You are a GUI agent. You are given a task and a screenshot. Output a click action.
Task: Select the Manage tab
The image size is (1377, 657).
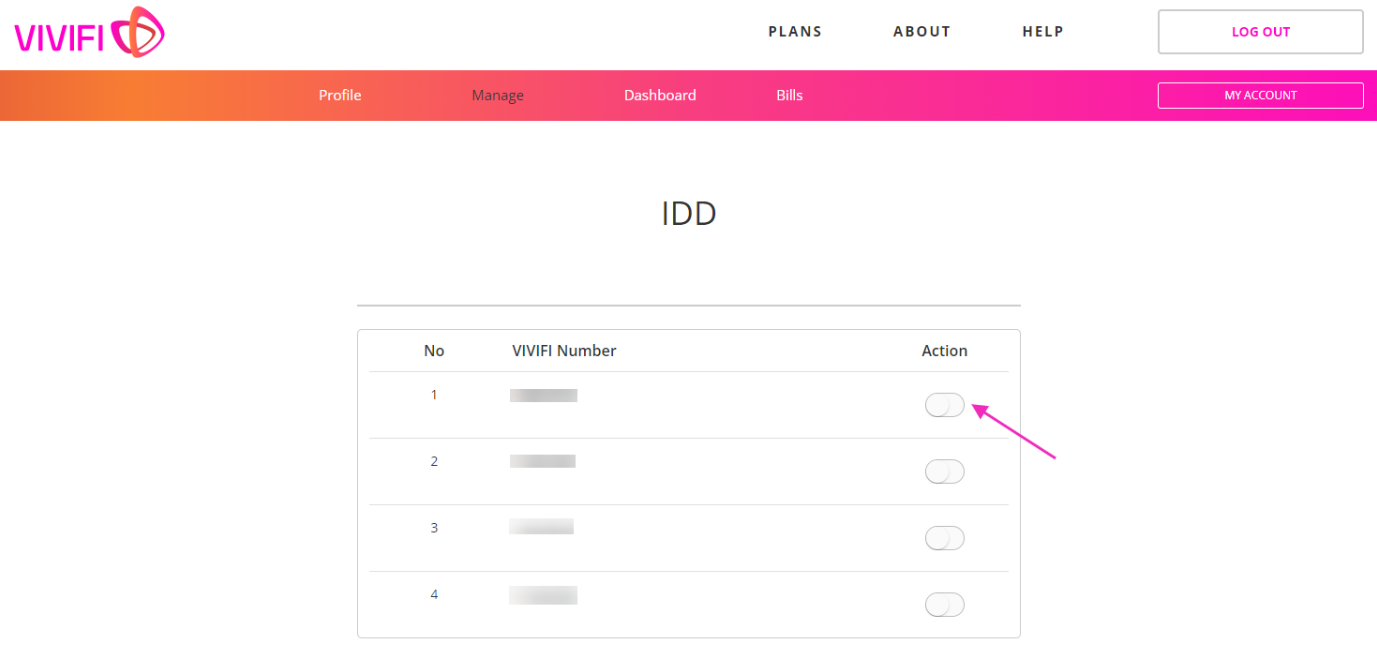point(498,96)
